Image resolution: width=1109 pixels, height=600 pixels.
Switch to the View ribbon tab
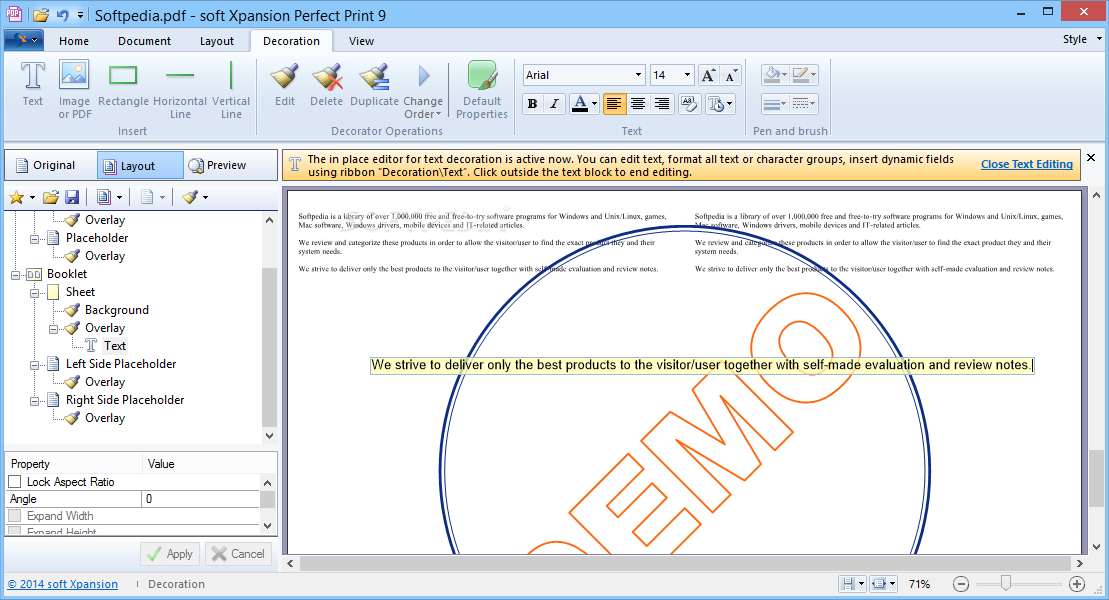point(361,41)
